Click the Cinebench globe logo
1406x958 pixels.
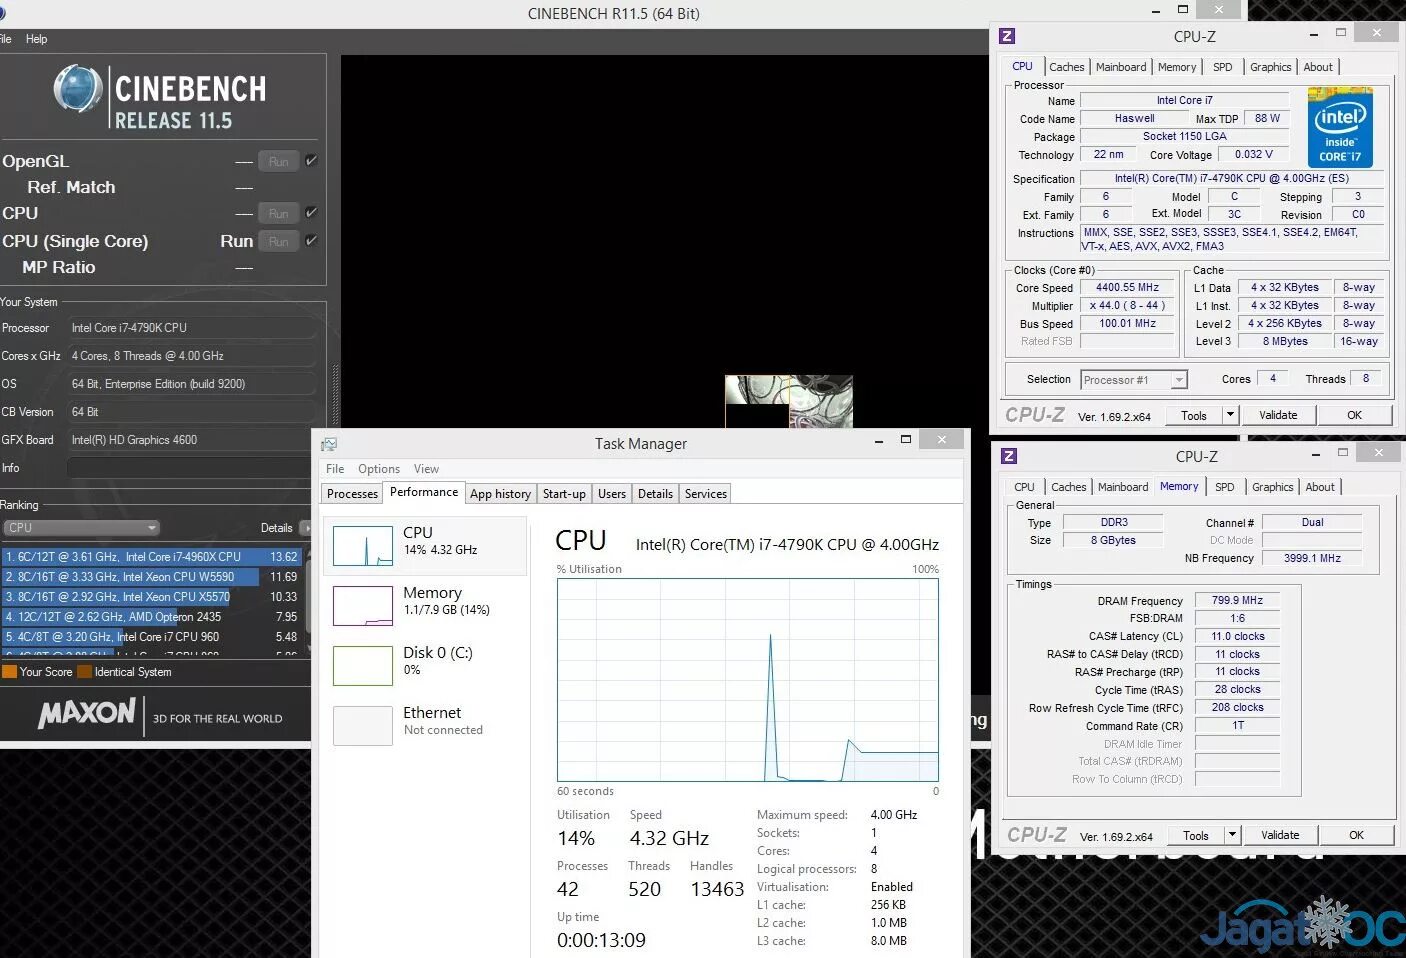tap(78, 89)
